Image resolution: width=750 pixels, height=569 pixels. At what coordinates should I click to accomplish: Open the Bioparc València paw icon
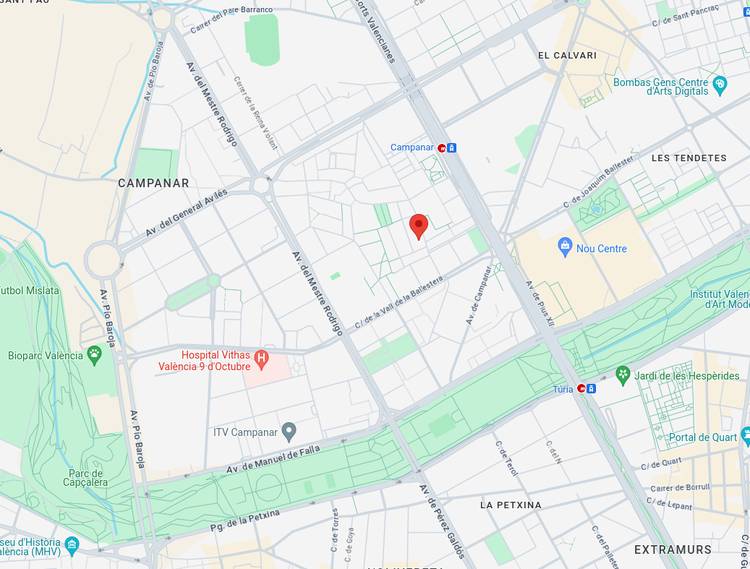point(95,355)
